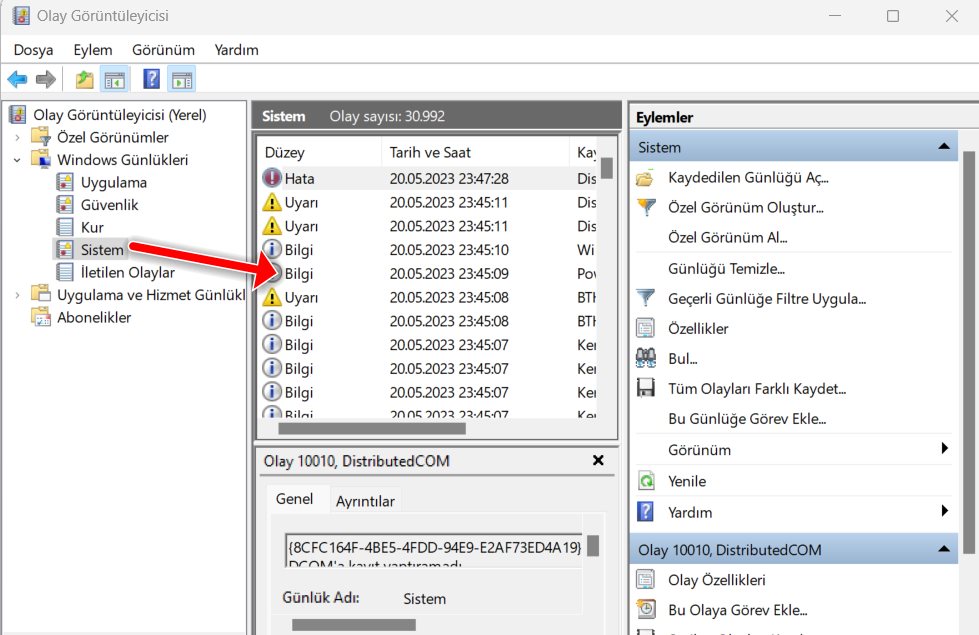The height and width of the screenshot is (635, 979).
Task: Click the Olay Görüntüleyicisi (Yerel) root icon
Action: click(18, 115)
